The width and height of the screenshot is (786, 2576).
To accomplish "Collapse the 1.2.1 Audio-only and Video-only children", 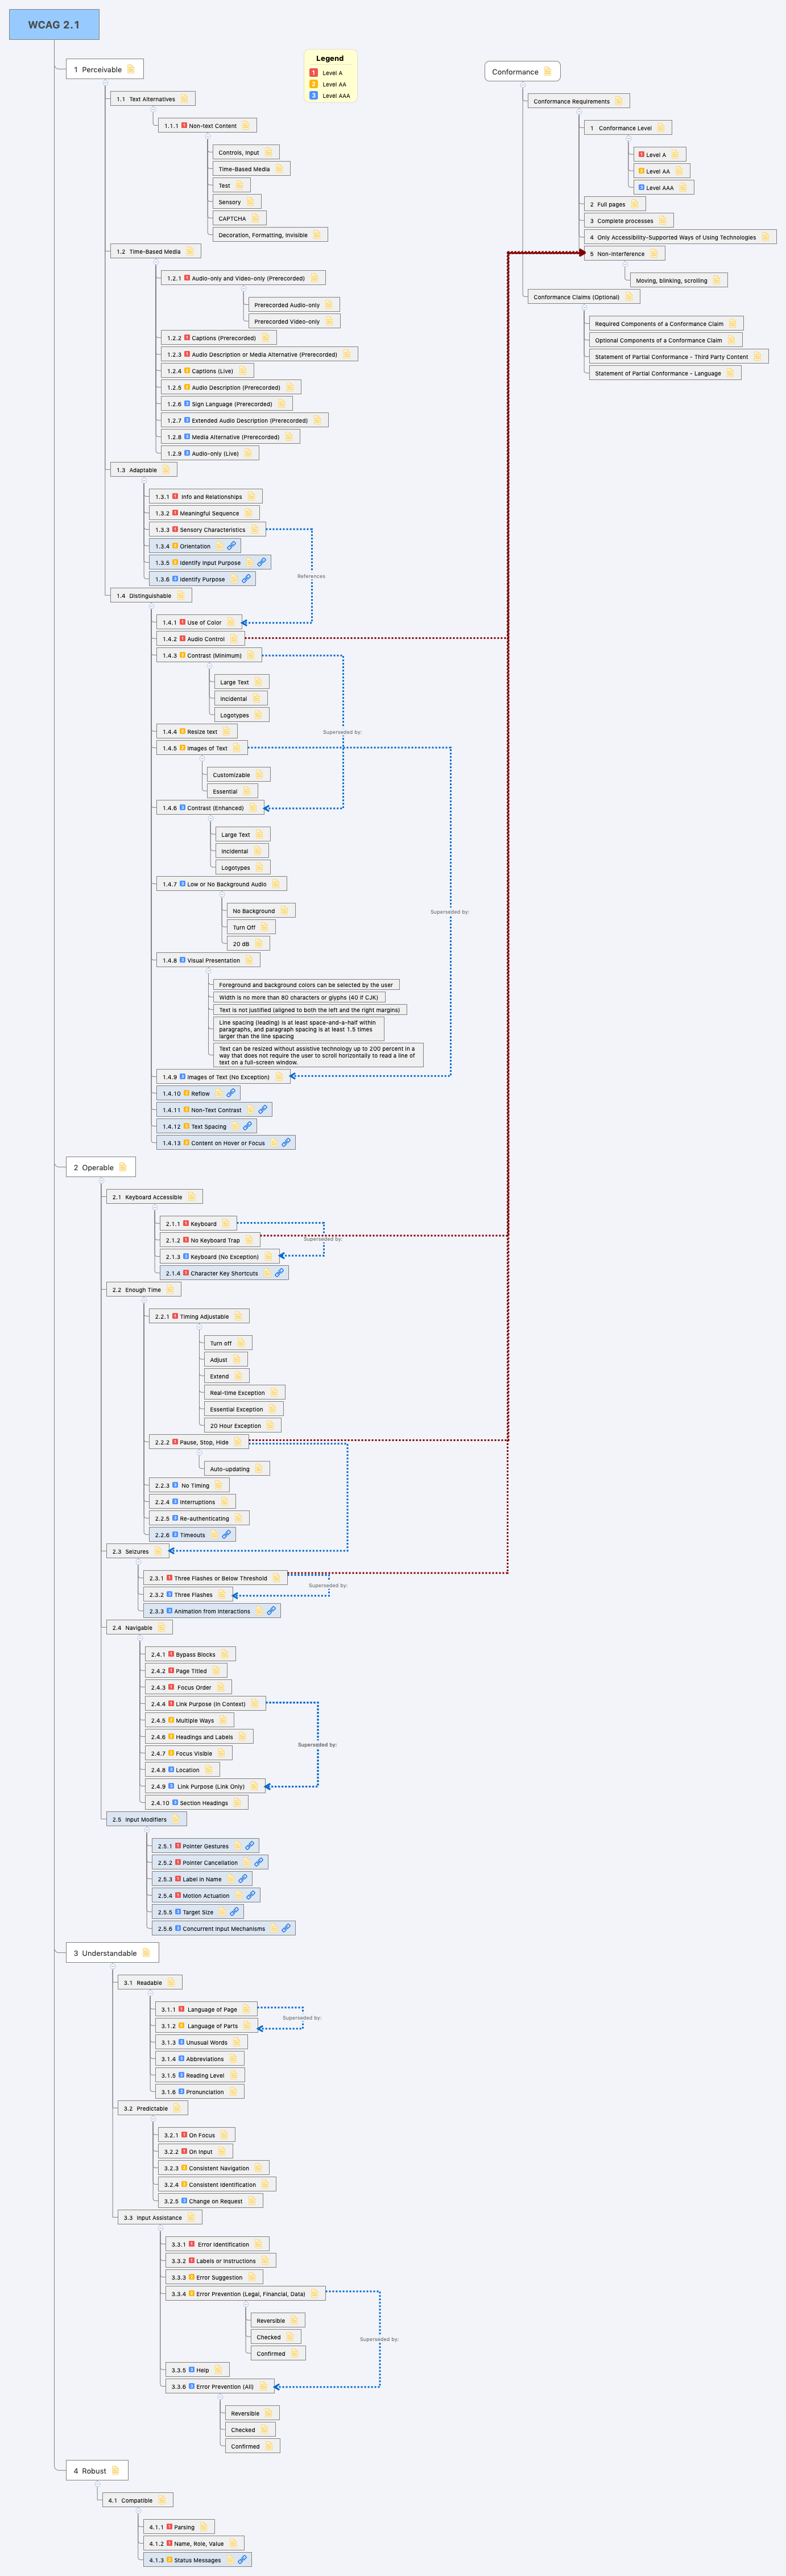I will (x=243, y=290).
